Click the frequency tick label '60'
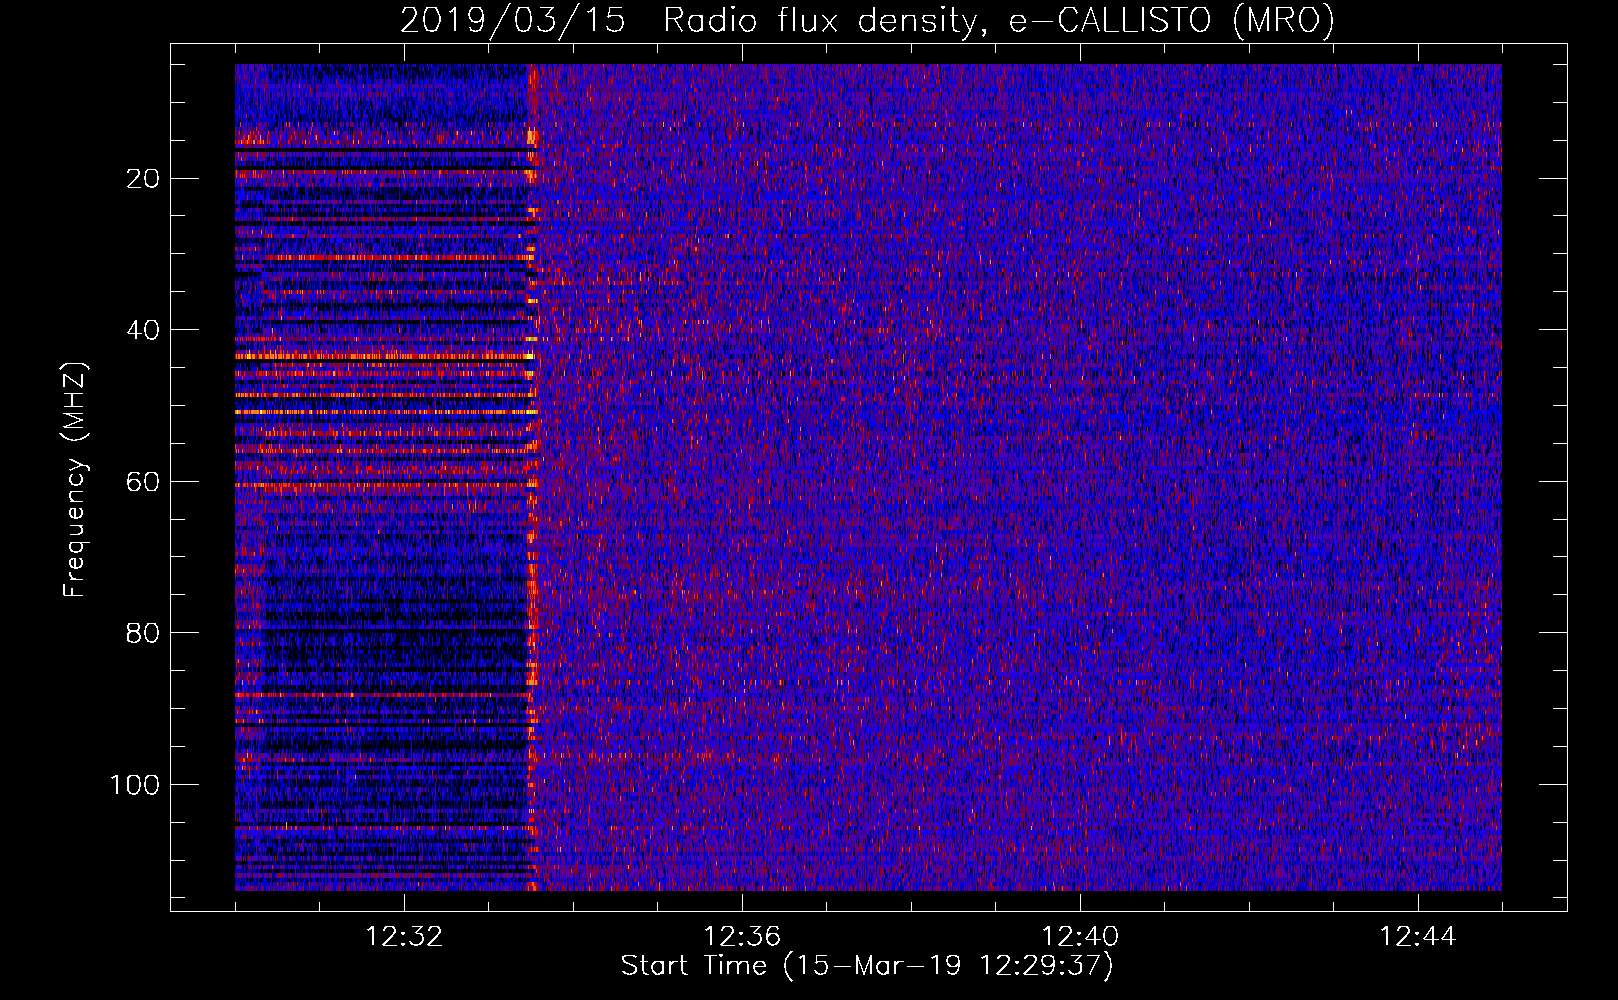Viewport: 1618px width, 1000px height. 144,482
